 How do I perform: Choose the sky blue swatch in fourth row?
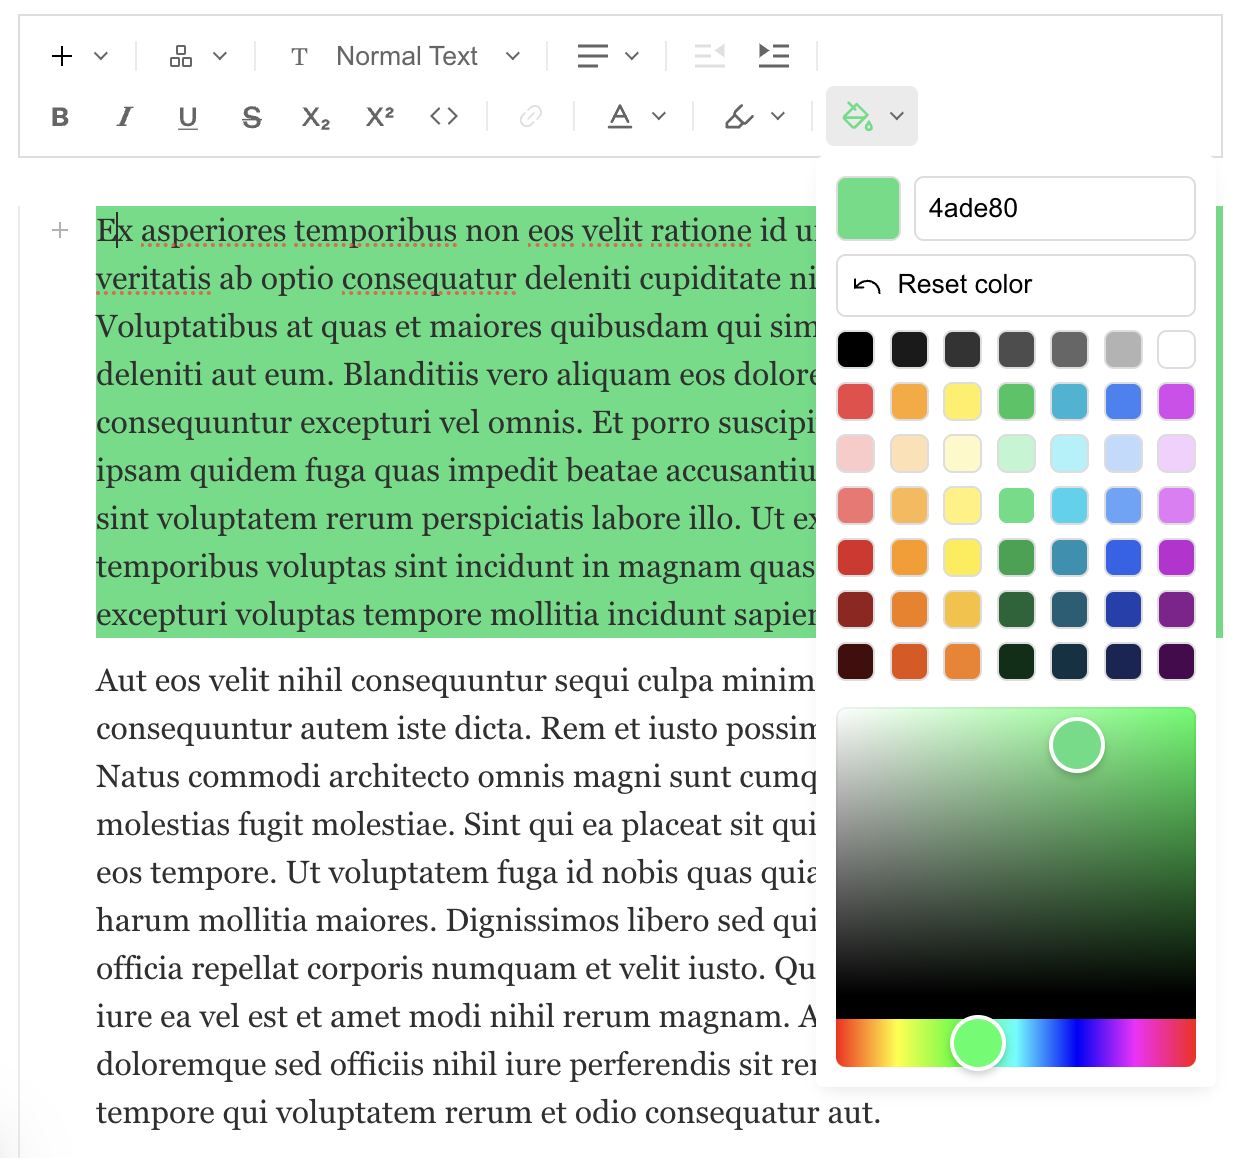[x=1069, y=505]
